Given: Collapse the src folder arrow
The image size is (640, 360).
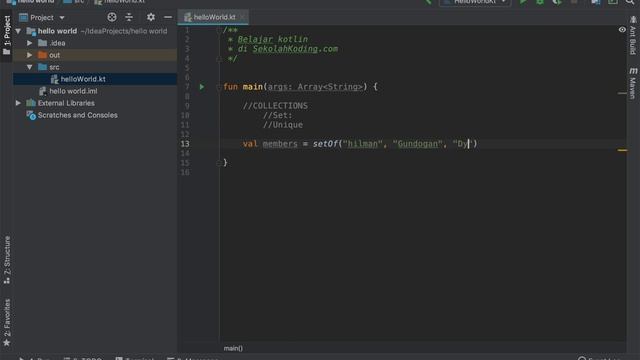Looking at the screenshot, I should [30, 67].
